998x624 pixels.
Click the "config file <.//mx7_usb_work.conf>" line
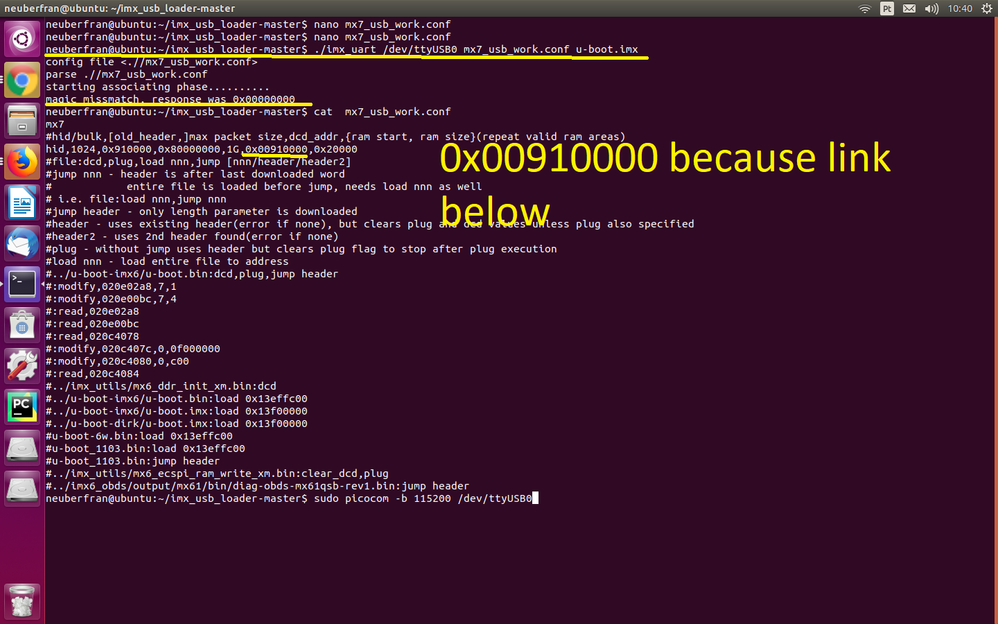(x=151, y=62)
